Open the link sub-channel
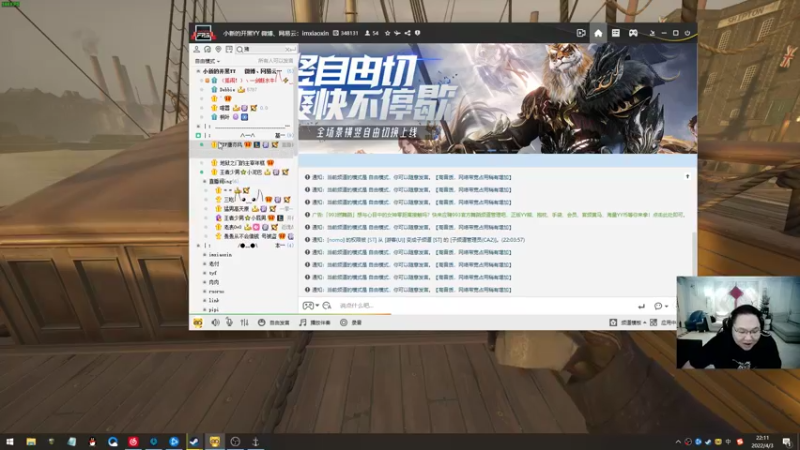 pyautogui.click(x=214, y=301)
